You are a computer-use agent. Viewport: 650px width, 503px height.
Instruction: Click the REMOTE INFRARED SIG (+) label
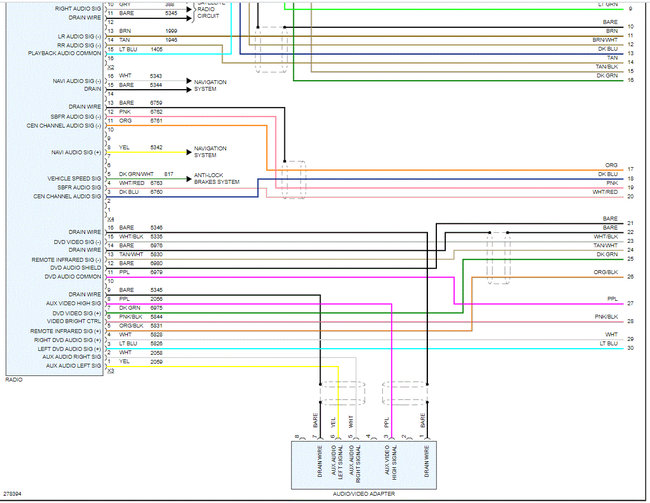65,331
